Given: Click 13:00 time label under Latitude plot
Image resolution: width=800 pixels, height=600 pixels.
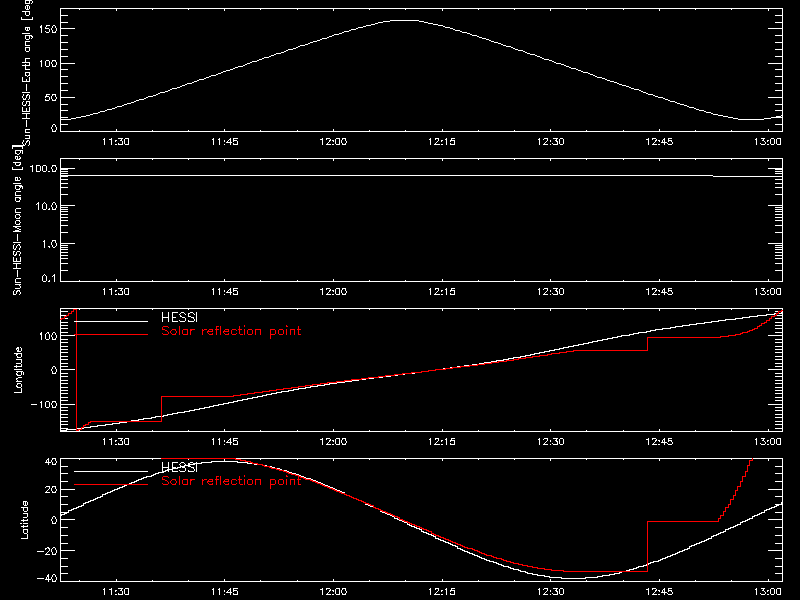Looking at the screenshot, I should (x=767, y=592).
